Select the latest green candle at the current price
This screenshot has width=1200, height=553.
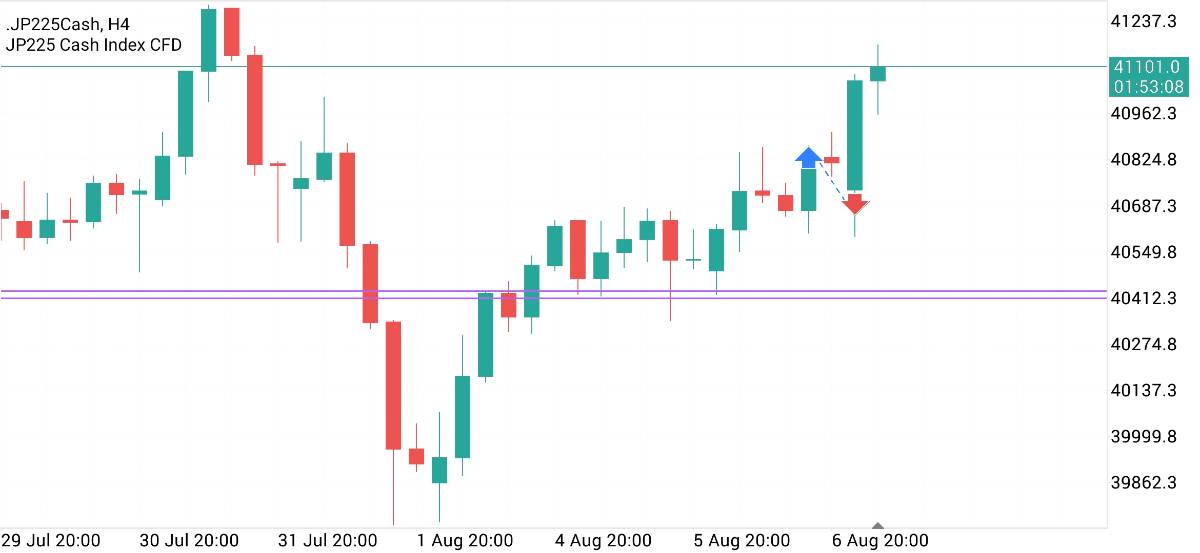pos(878,73)
